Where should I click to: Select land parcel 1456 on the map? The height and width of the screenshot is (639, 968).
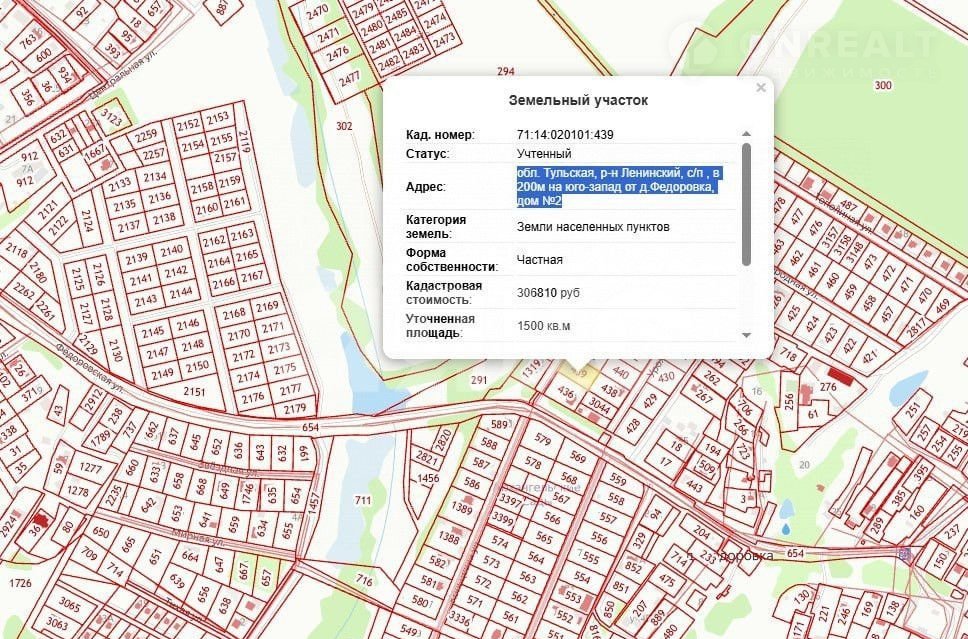428,479
